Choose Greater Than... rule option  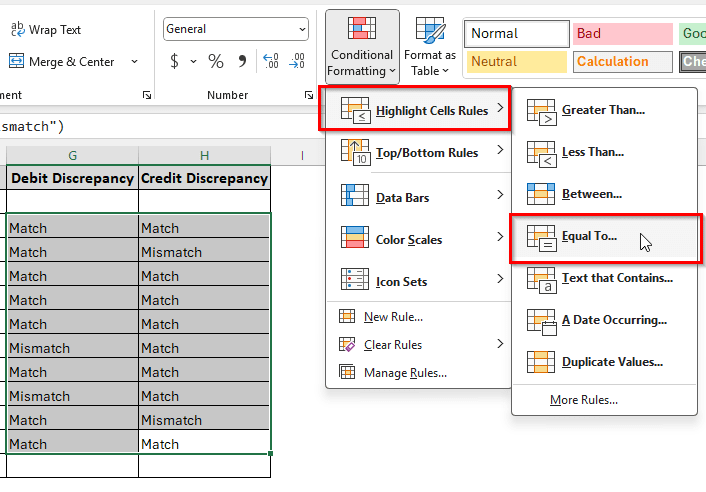602,110
